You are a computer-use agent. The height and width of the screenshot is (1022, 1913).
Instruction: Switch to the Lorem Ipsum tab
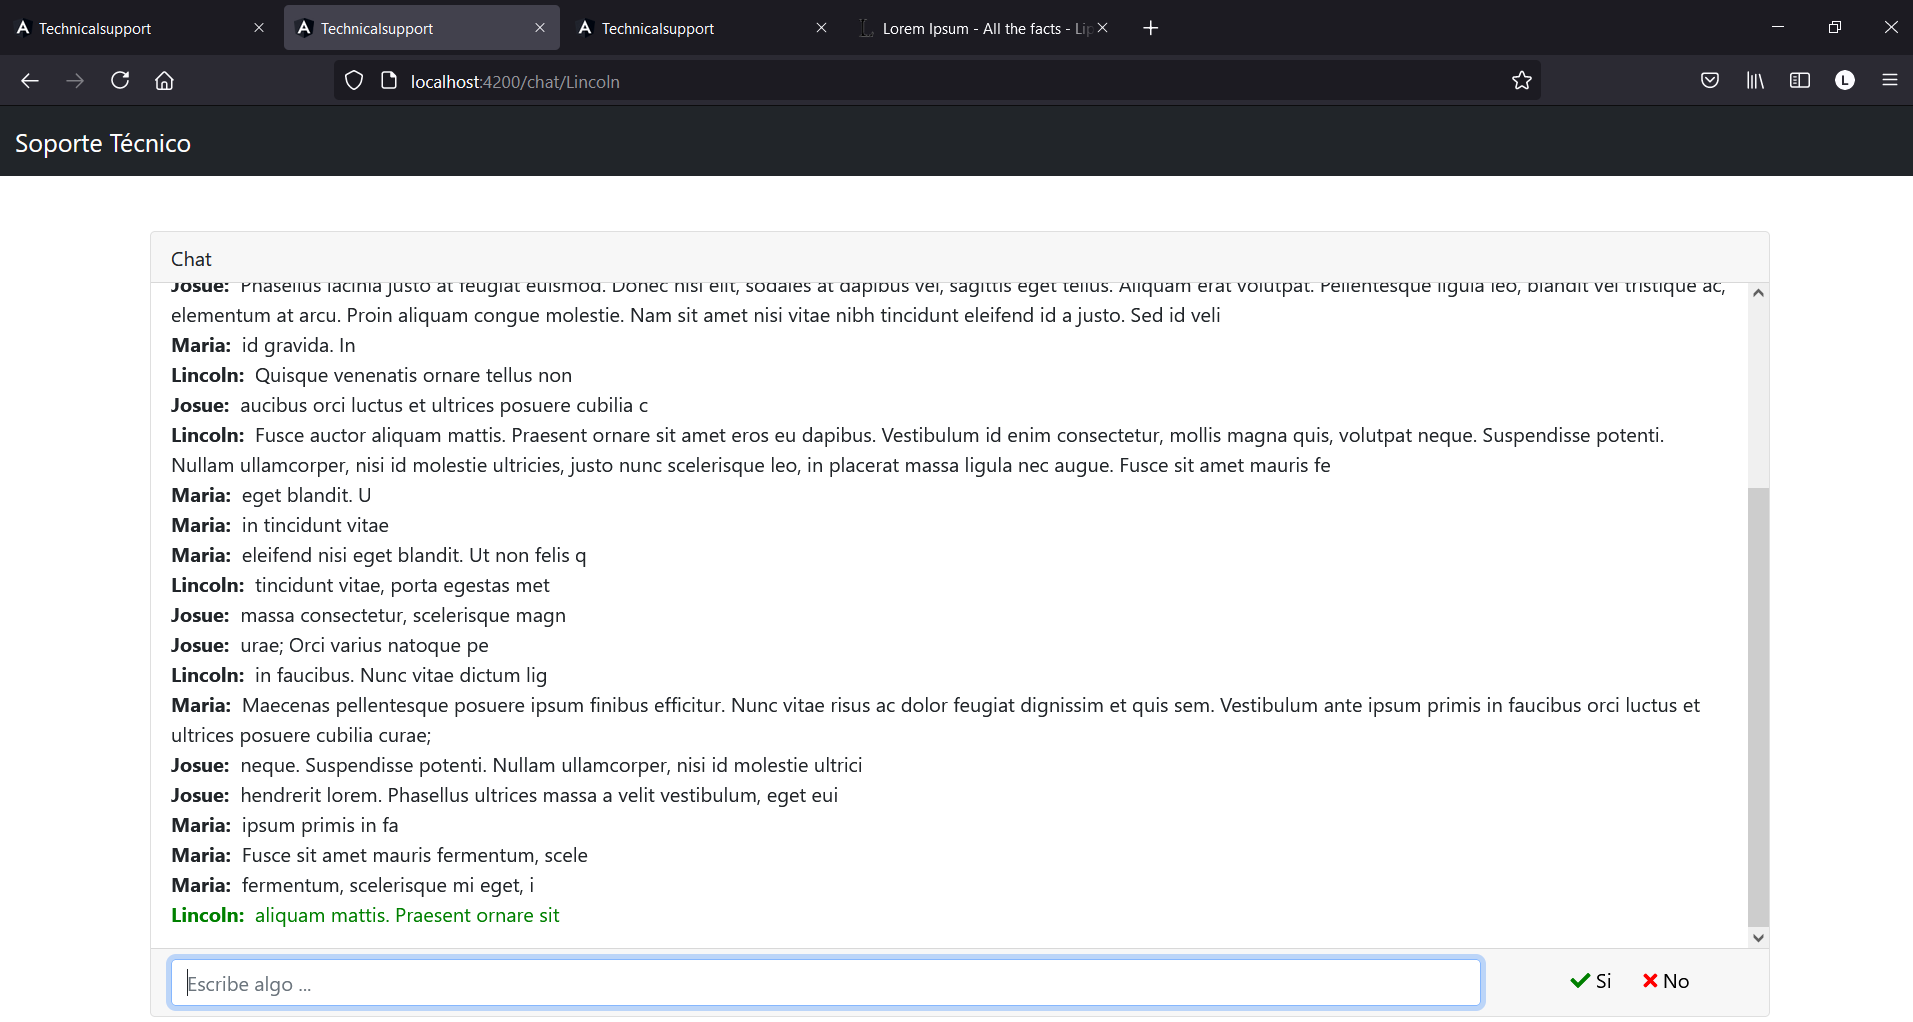(x=975, y=28)
